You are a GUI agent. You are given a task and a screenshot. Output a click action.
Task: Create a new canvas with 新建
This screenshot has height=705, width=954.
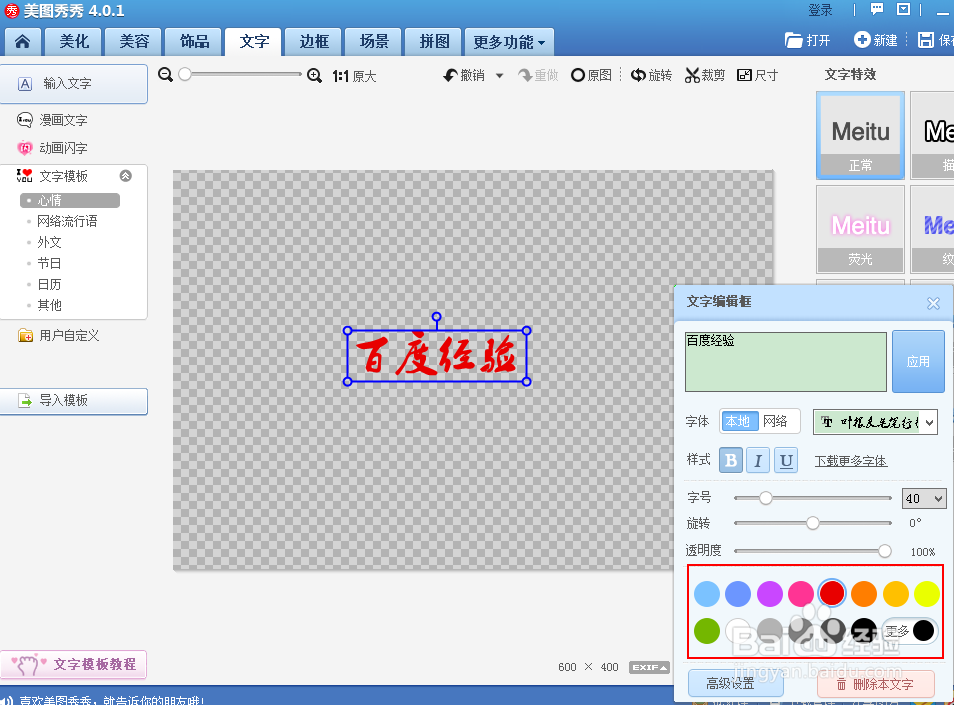876,40
